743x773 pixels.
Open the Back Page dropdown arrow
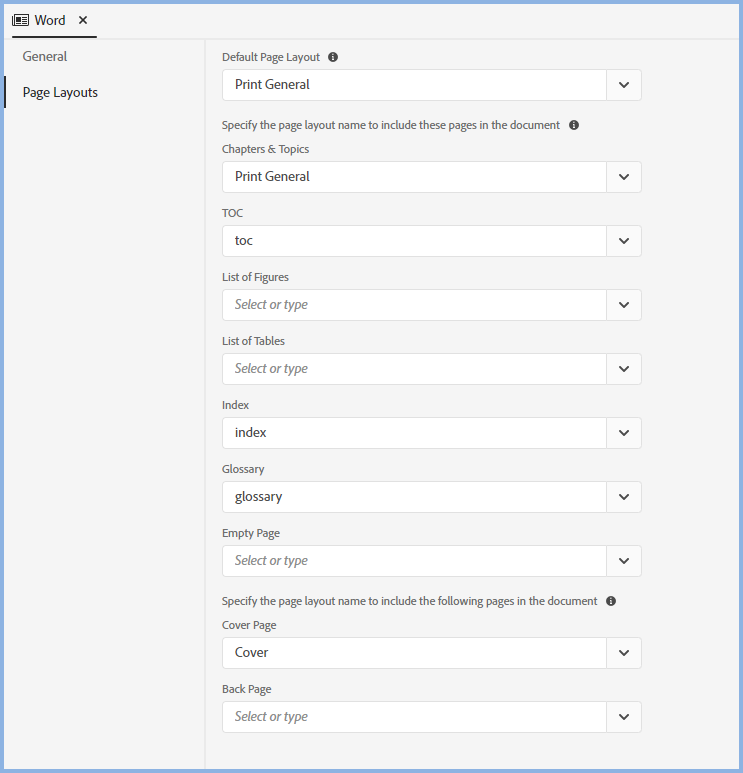coord(624,717)
